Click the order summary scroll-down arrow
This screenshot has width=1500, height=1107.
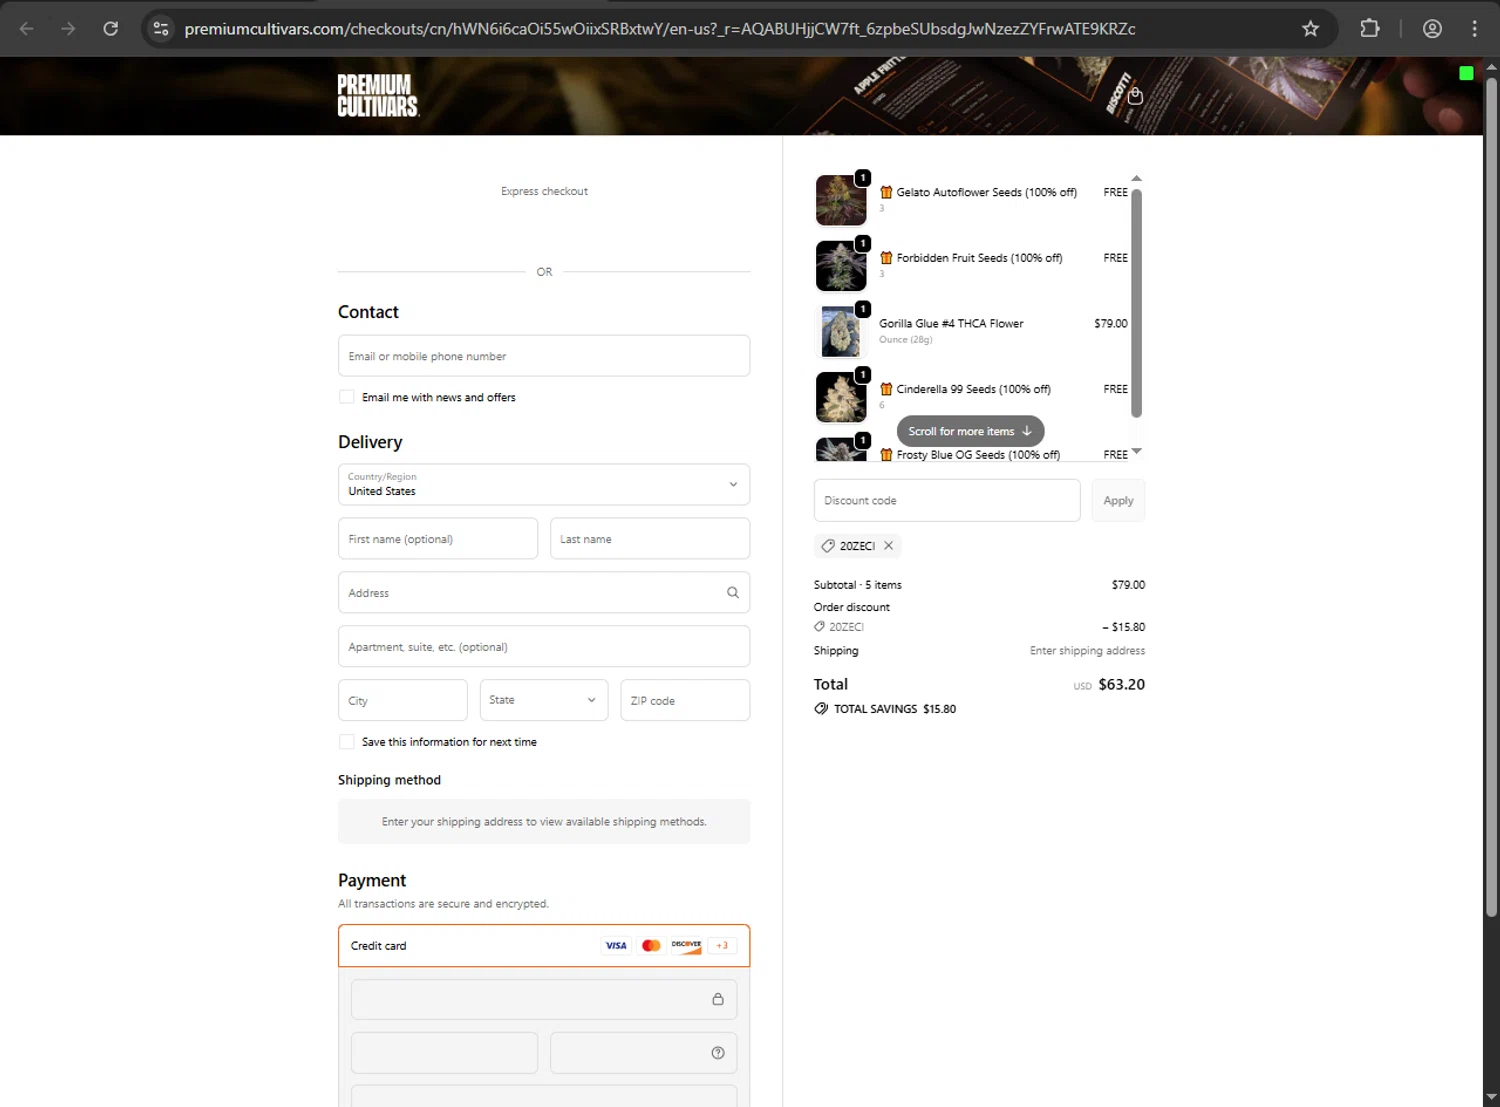1136,452
